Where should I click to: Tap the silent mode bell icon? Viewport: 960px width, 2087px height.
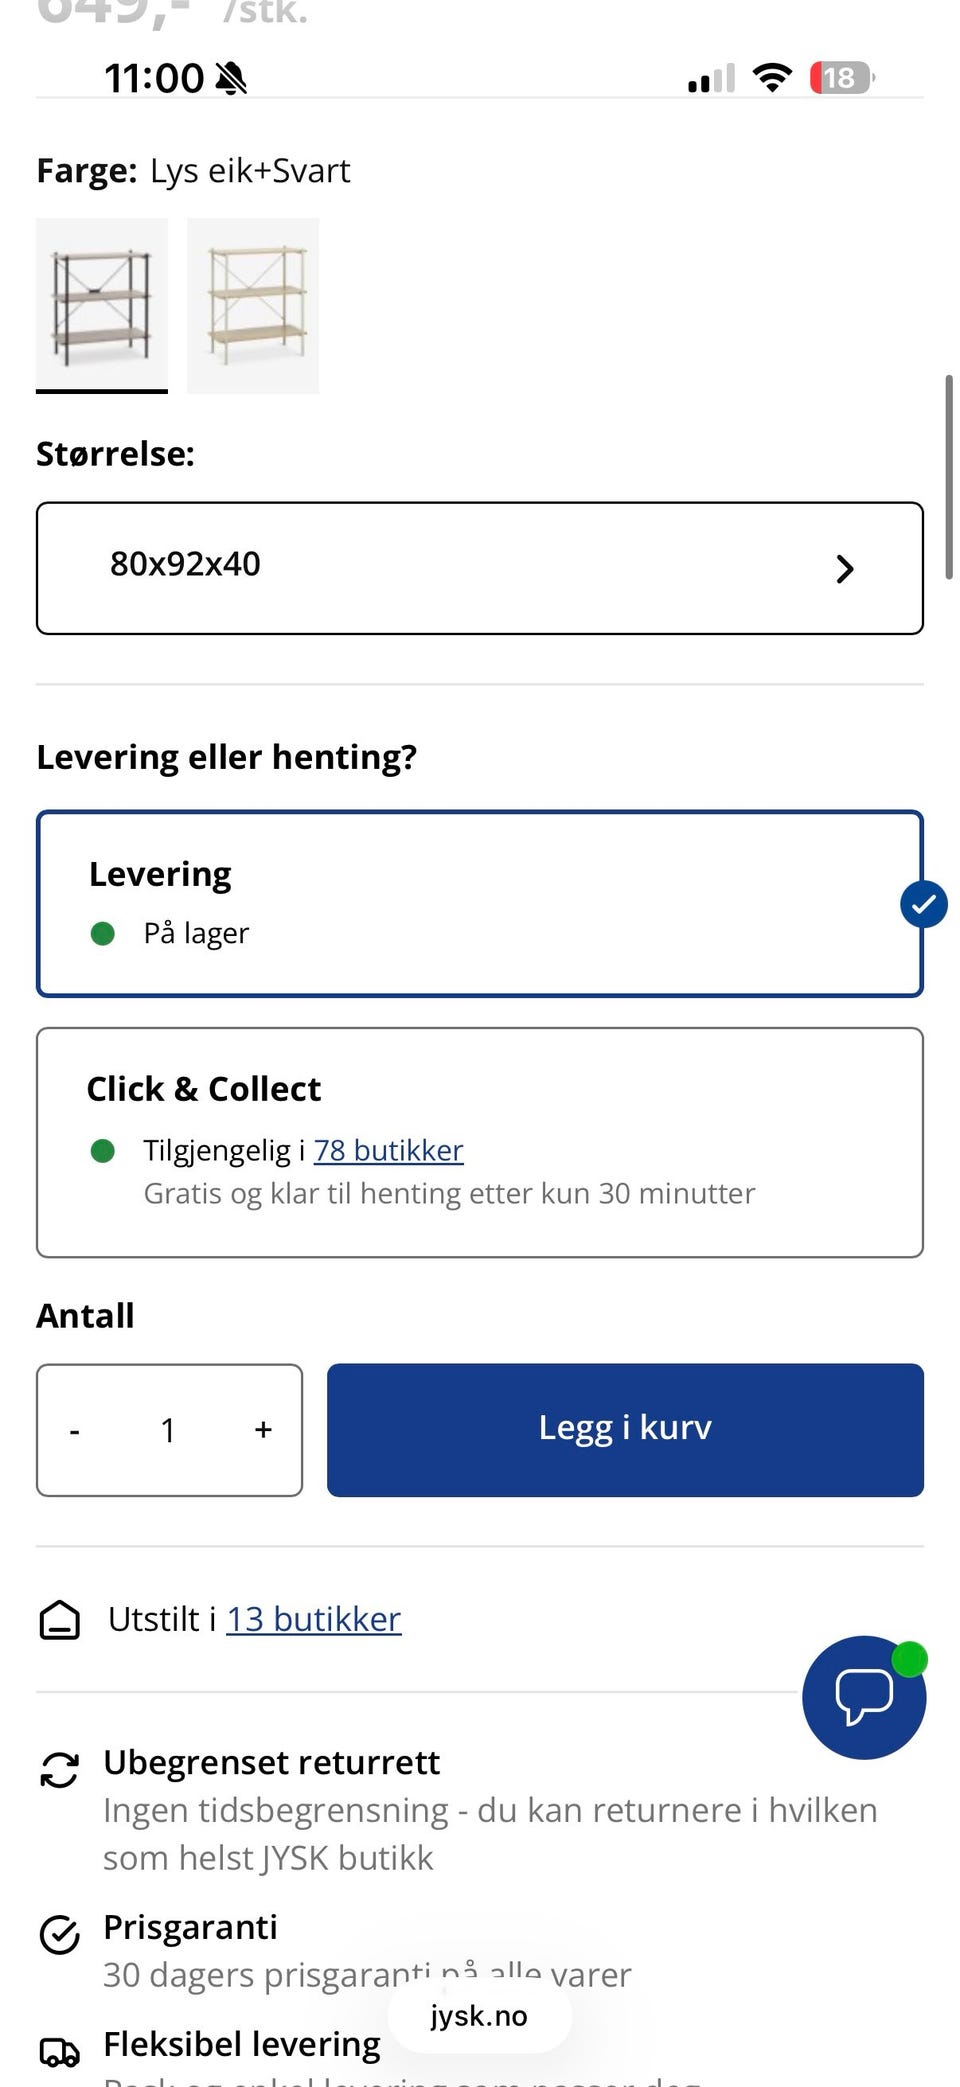pyautogui.click(x=232, y=78)
